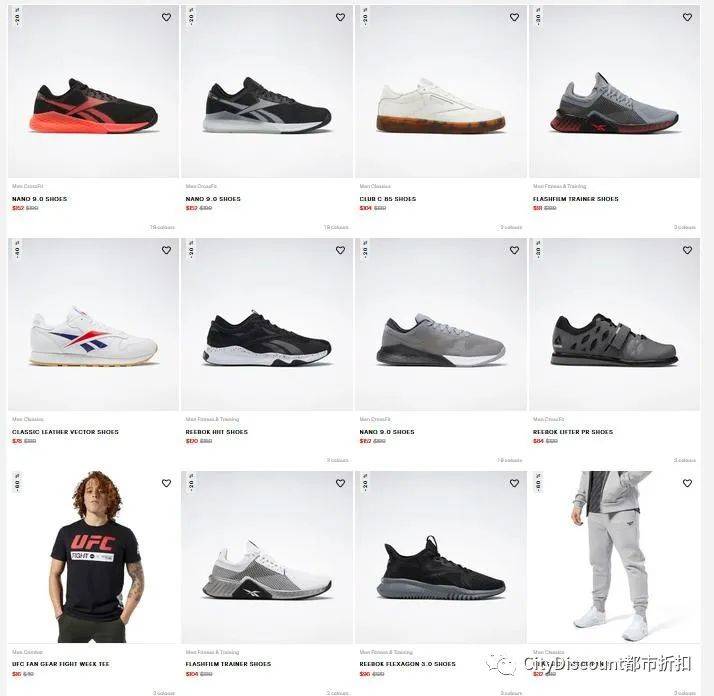Favorite the Classic Leather Vector shoes
This screenshot has width=714, height=696.
pos(167,250)
